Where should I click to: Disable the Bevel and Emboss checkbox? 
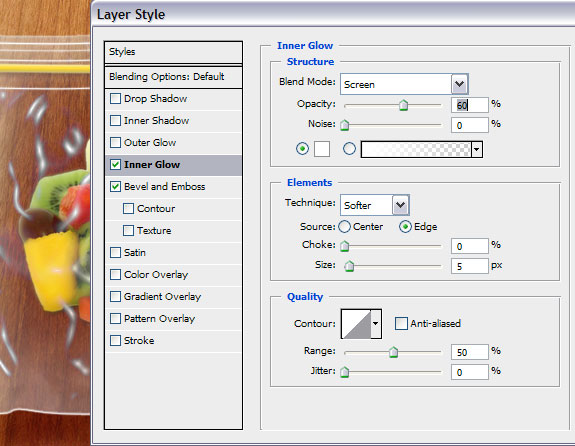116,187
